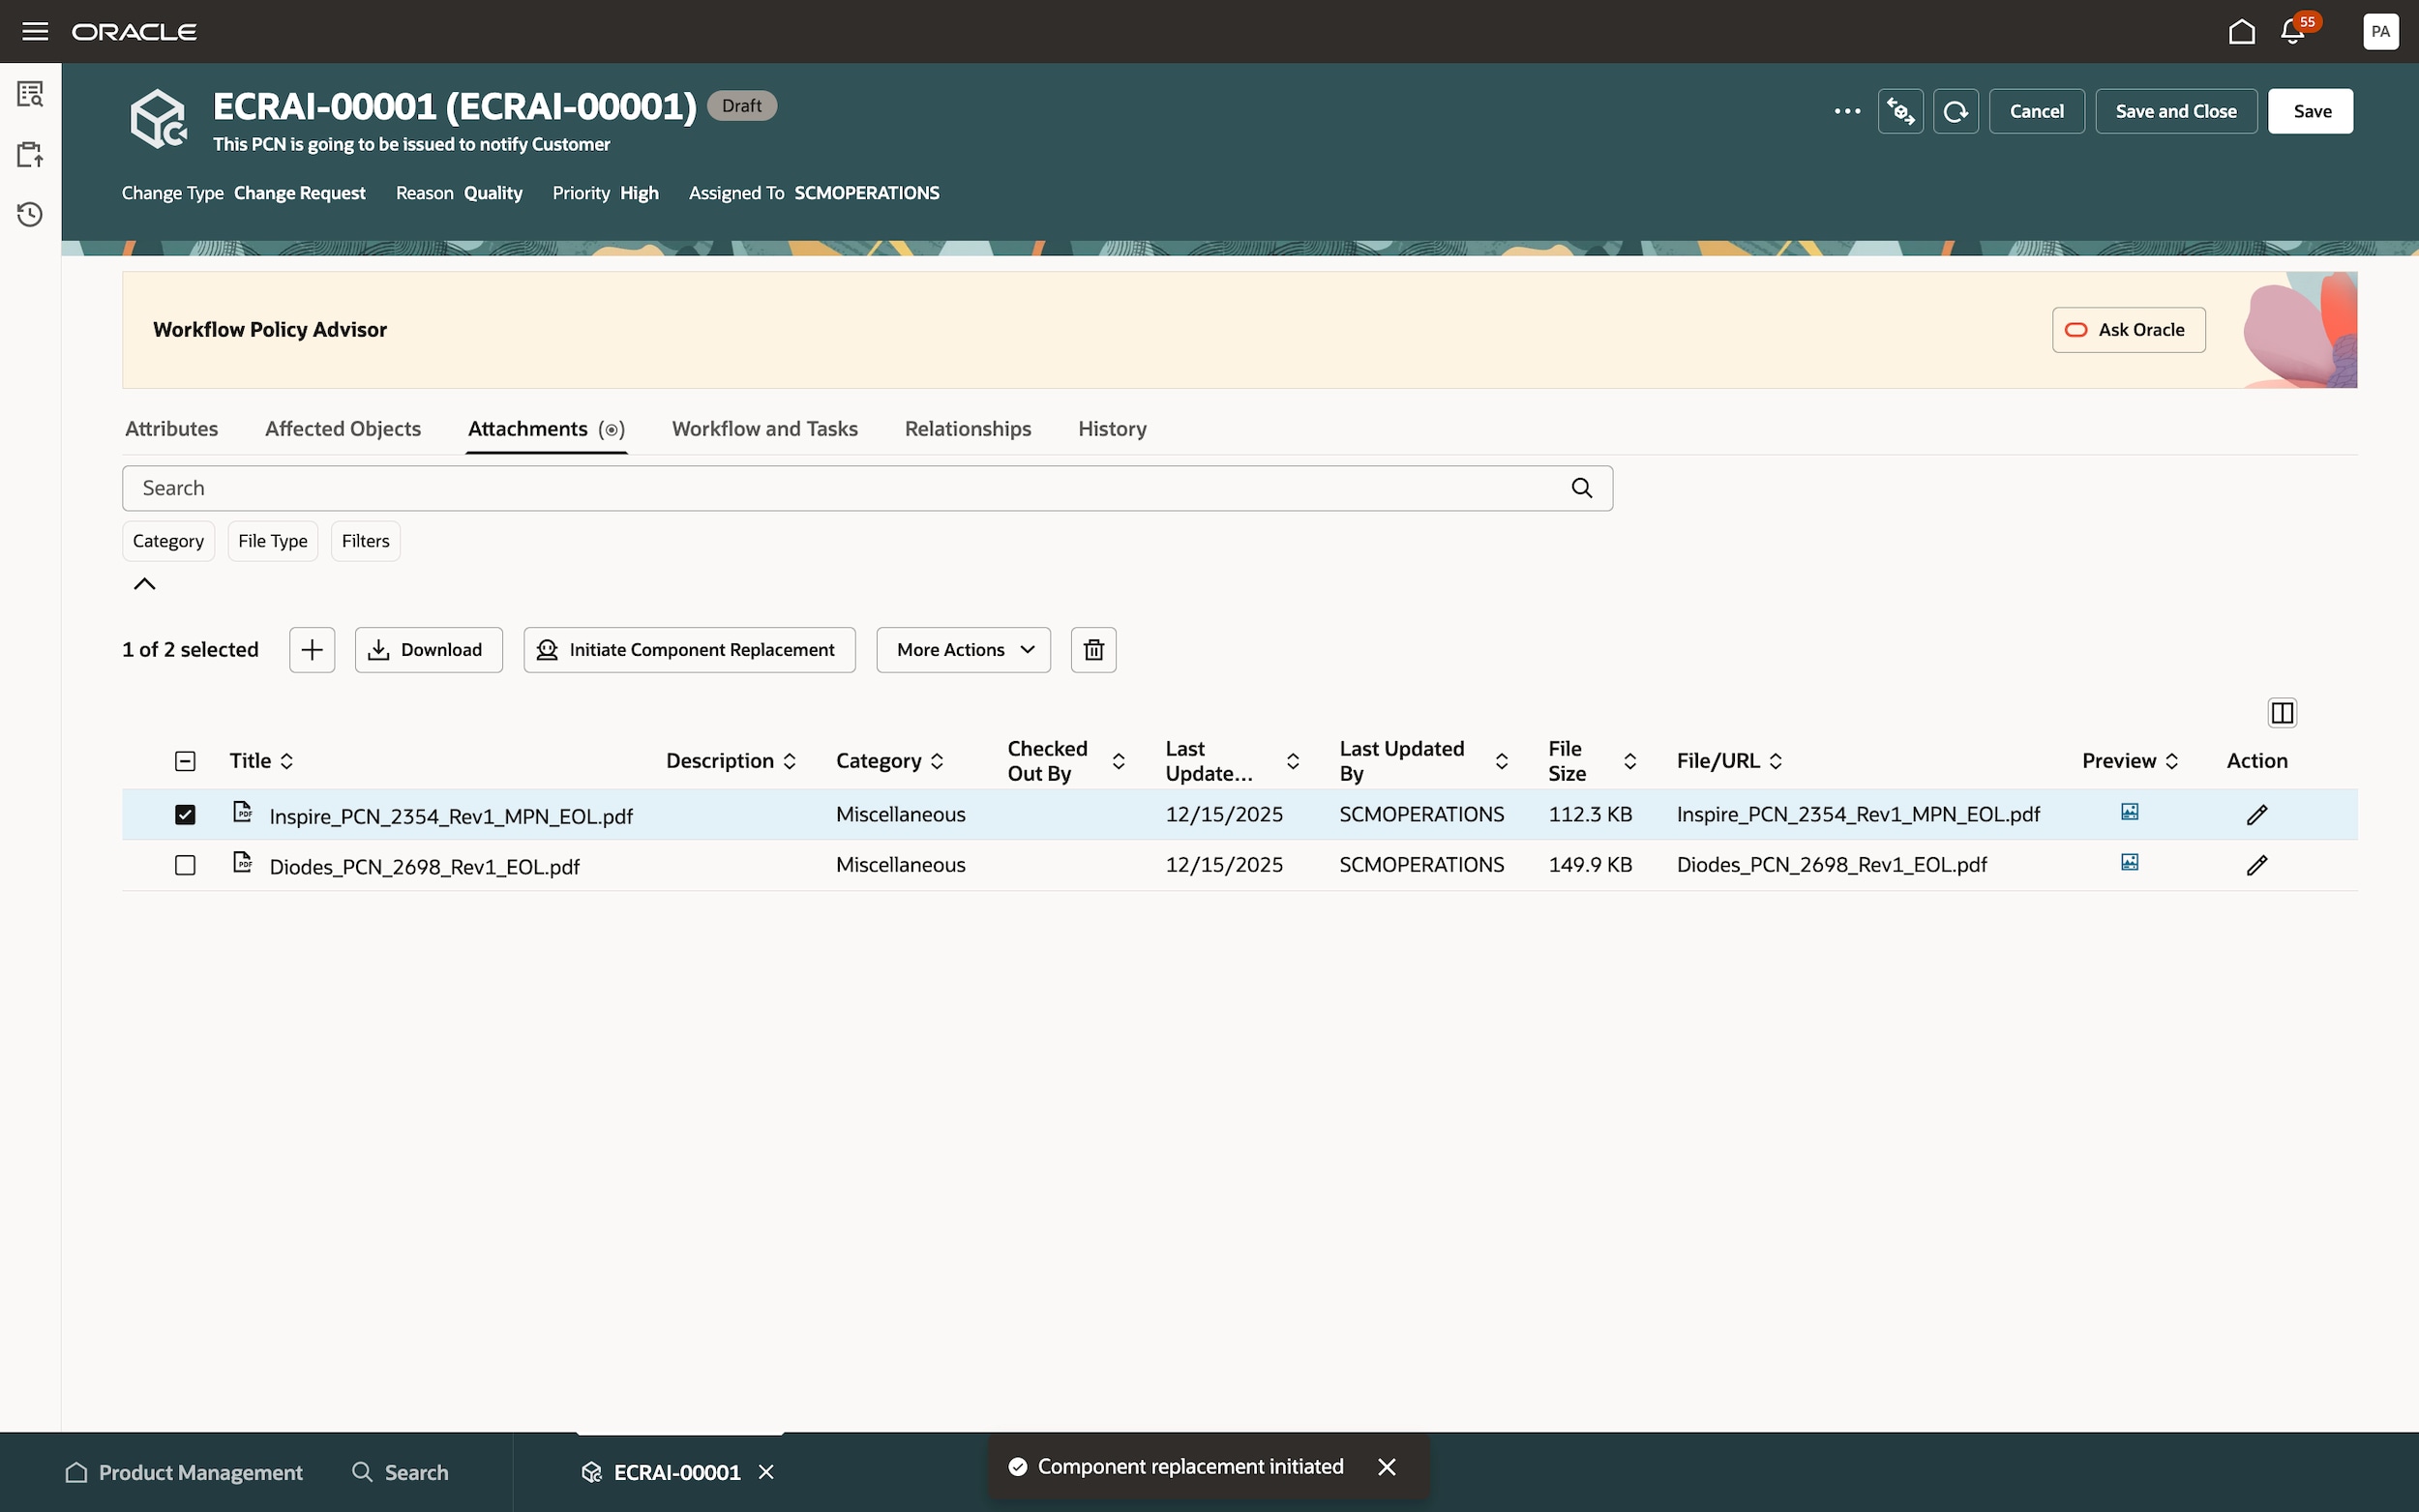2419x1512 pixels.
Task: Toggle the select-all header checkbox
Action: coord(185,761)
